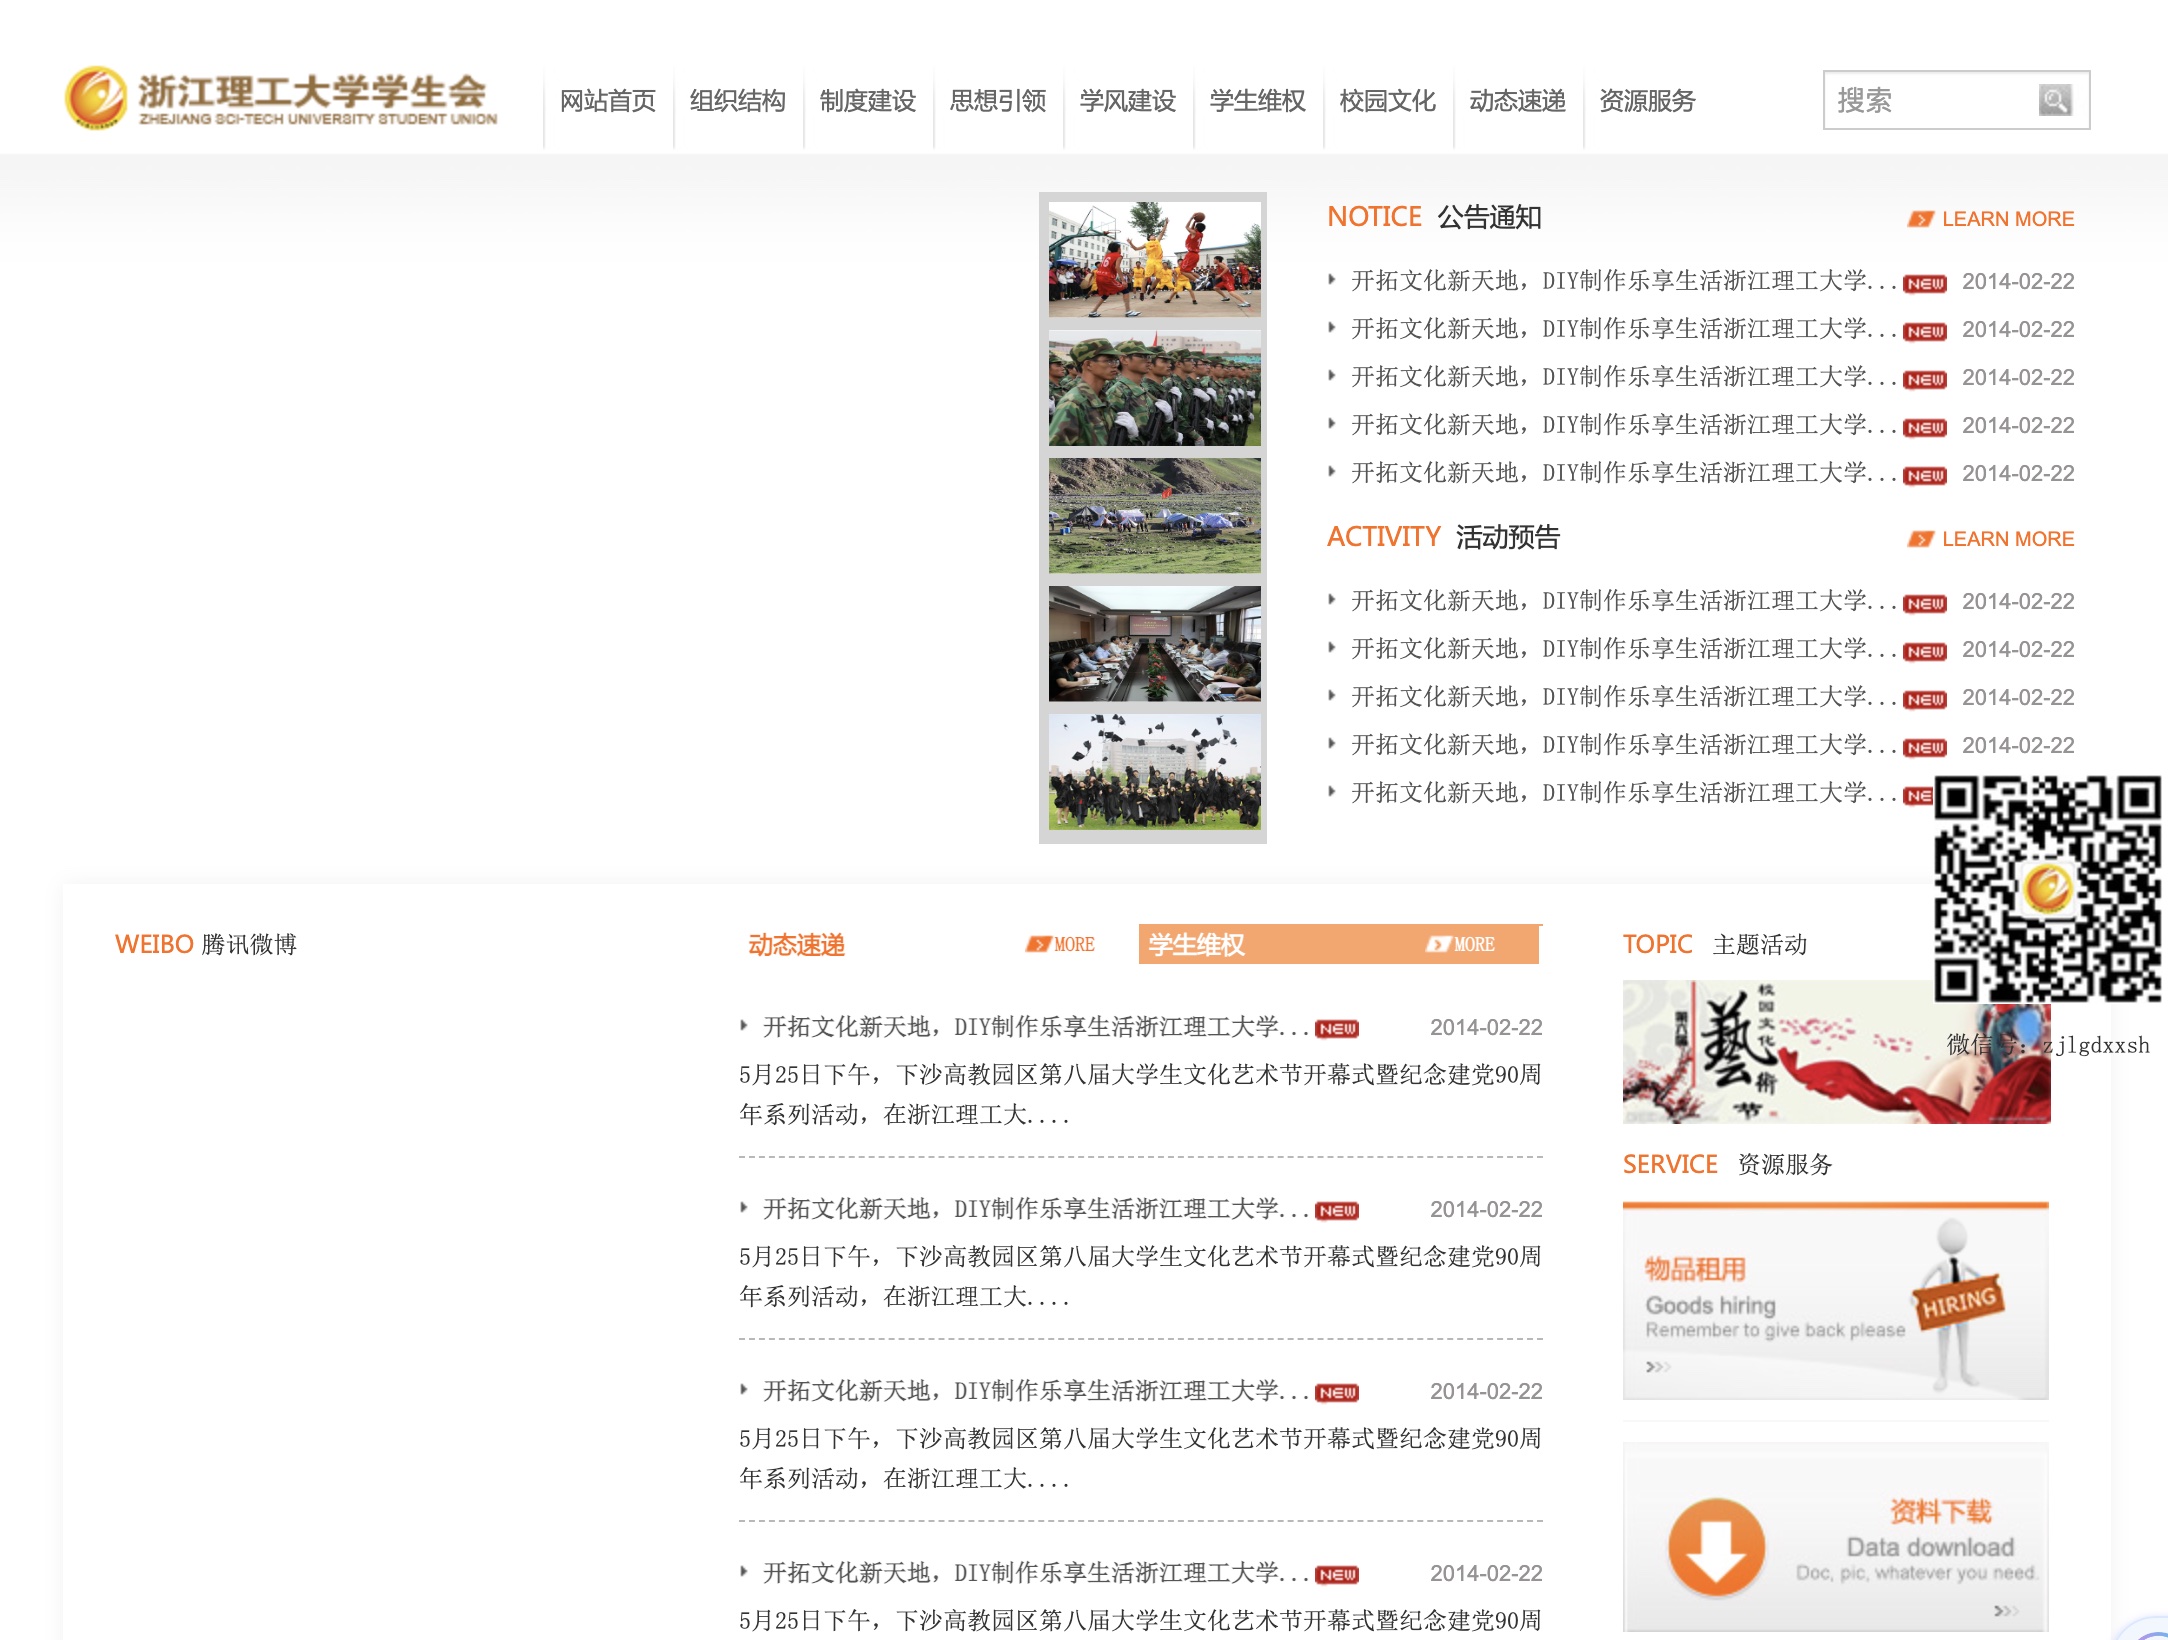Viewport: 2168px width, 1640px height.
Task: Switch to the orange 学生维权 tab
Action: tap(1197, 945)
